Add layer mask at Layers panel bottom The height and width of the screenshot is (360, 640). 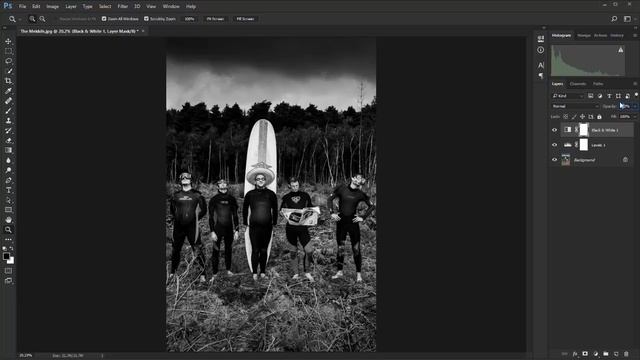coord(585,354)
